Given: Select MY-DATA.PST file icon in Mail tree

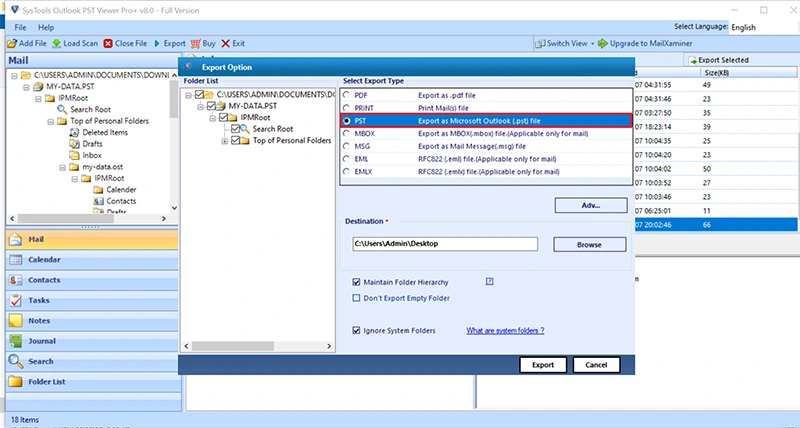Looking at the screenshot, I should coord(38,86).
